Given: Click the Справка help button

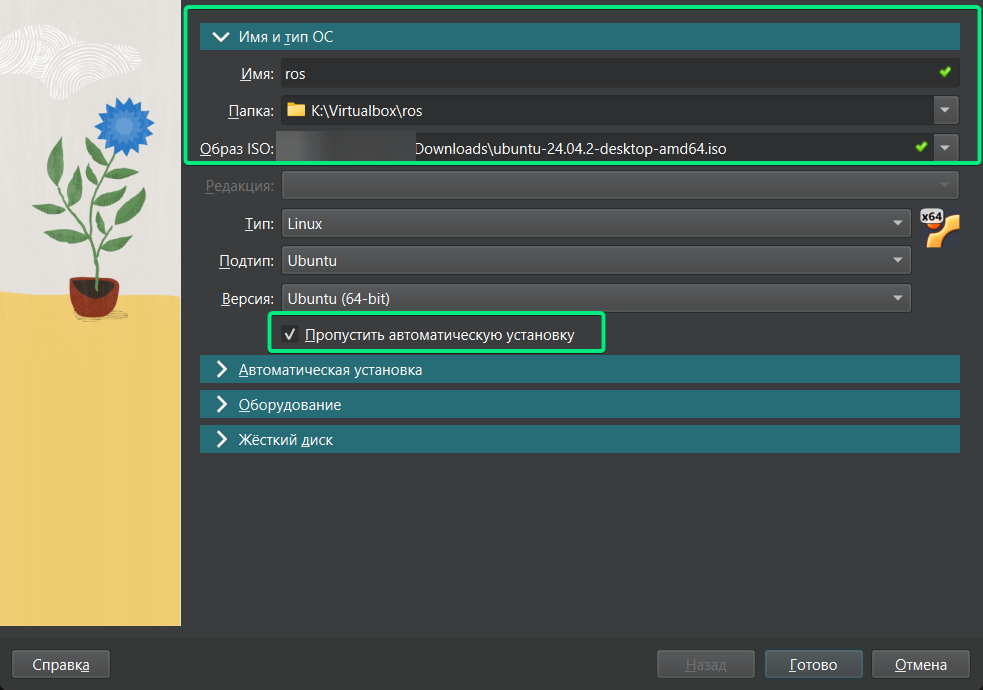Looking at the screenshot, I should (x=61, y=664).
